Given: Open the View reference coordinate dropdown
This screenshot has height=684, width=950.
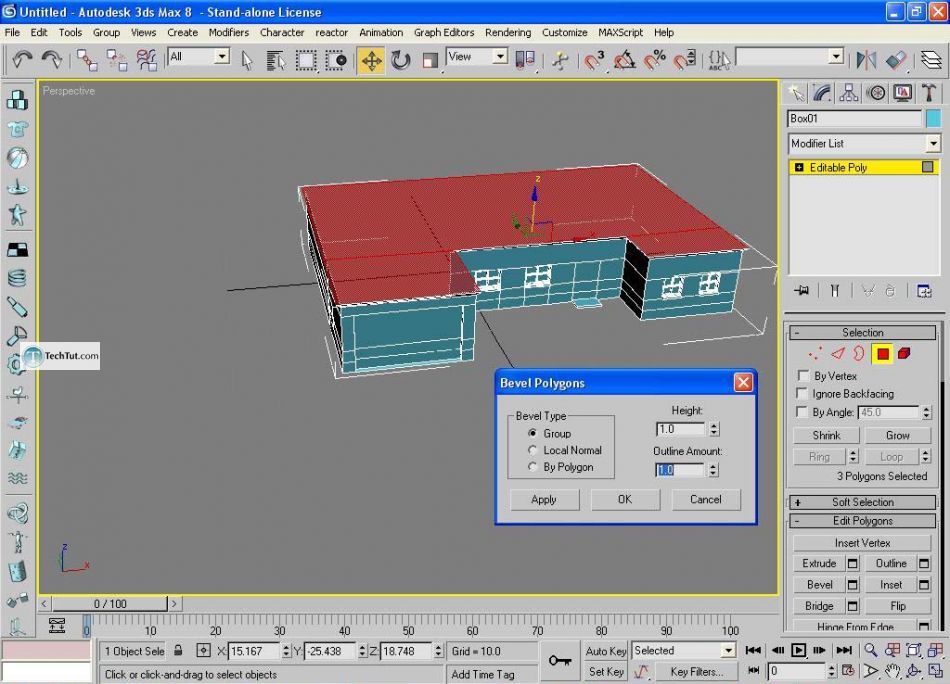Looking at the screenshot, I should (500, 56).
